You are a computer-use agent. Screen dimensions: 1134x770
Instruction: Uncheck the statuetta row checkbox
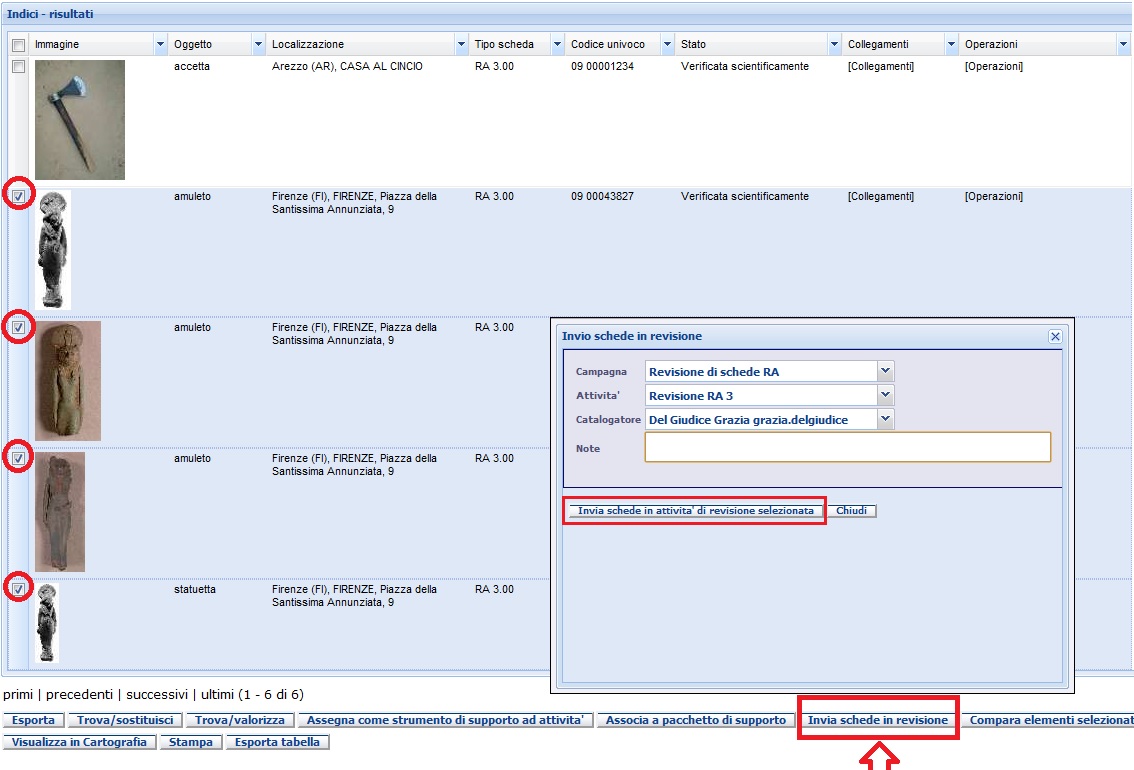pyautogui.click(x=18, y=589)
